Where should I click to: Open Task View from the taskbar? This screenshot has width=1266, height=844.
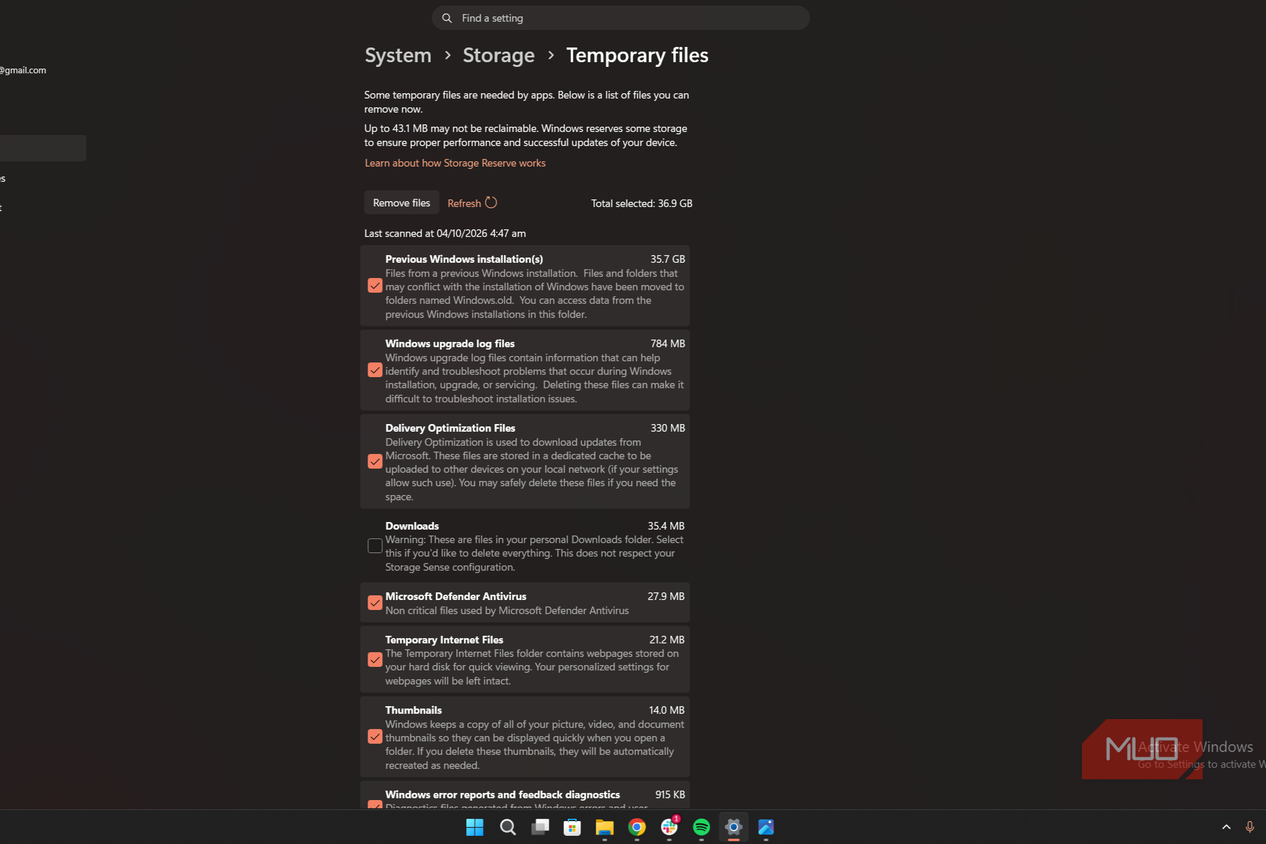pos(540,827)
